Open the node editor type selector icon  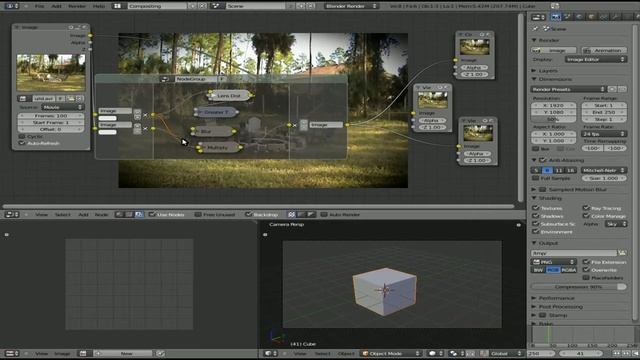tap(12, 214)
